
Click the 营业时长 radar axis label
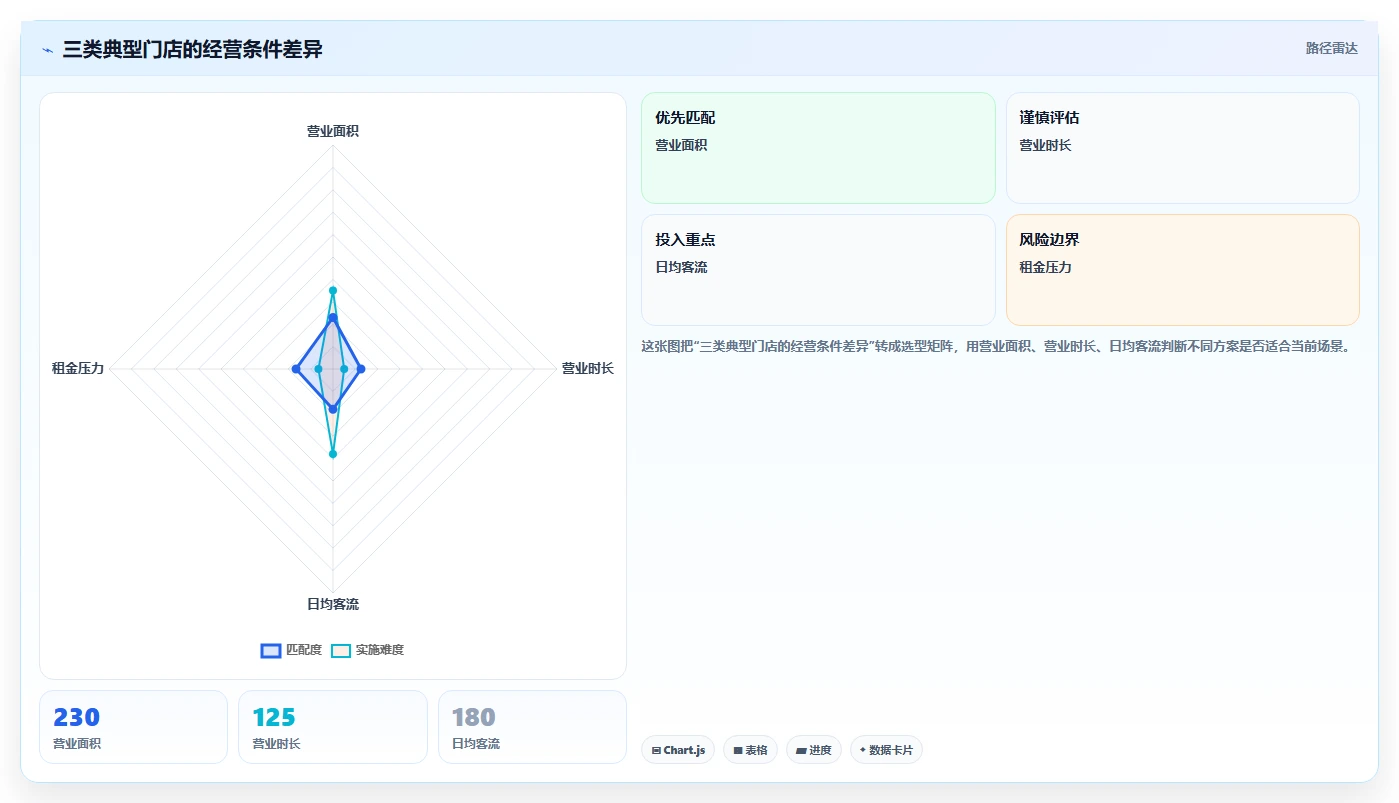pyautogui.click(x=587, y=369)
